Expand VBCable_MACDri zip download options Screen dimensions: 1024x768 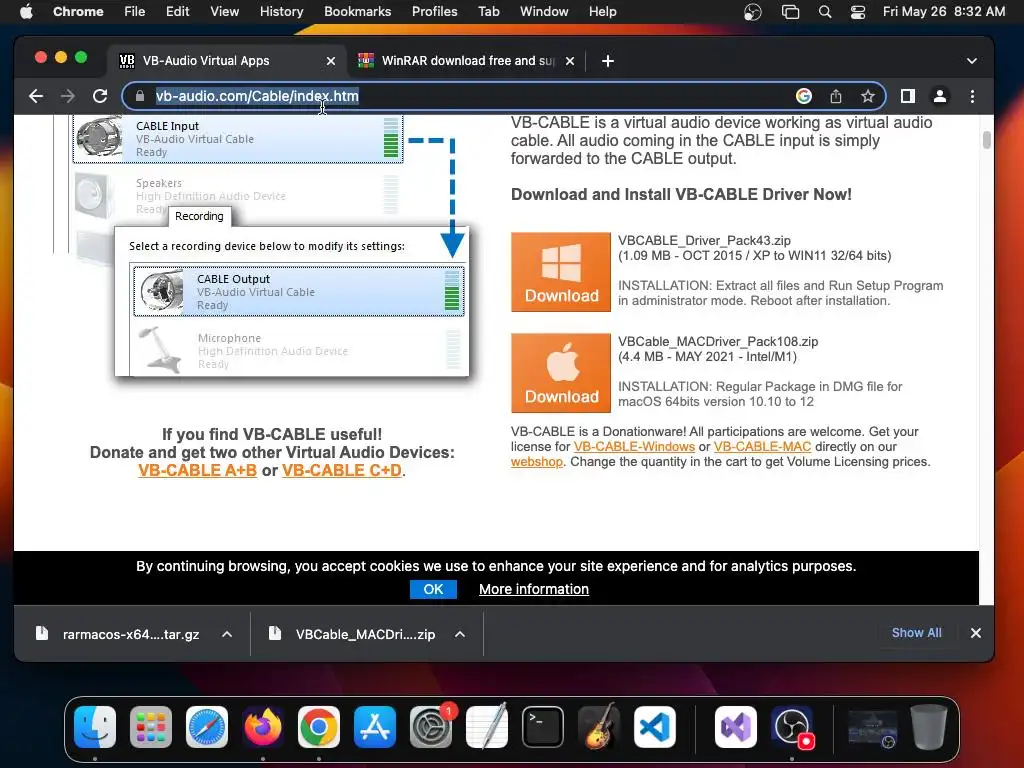coord(460,634)
